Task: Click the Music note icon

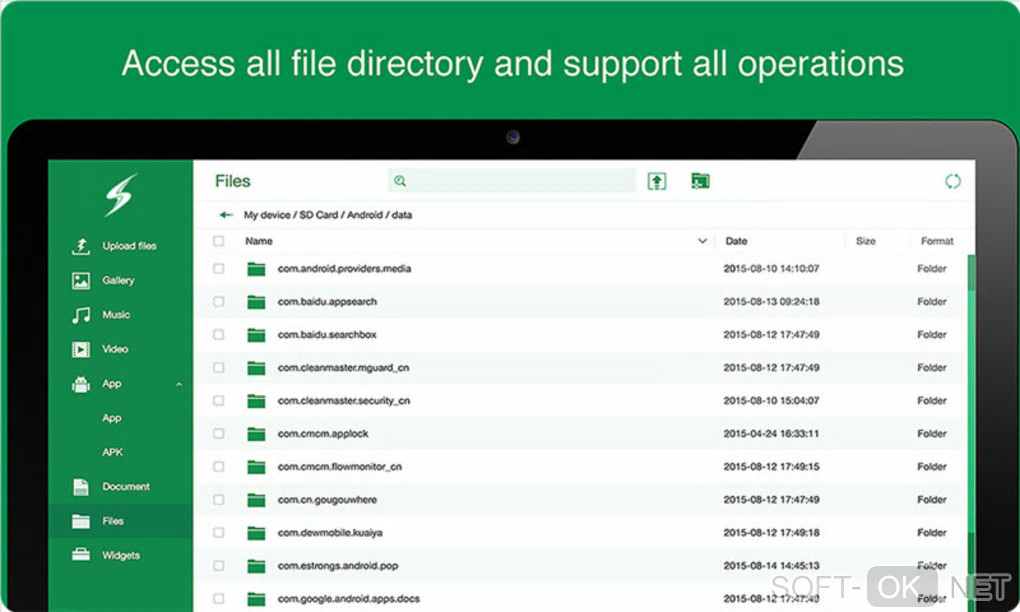Action: click(x=81, y=315)
